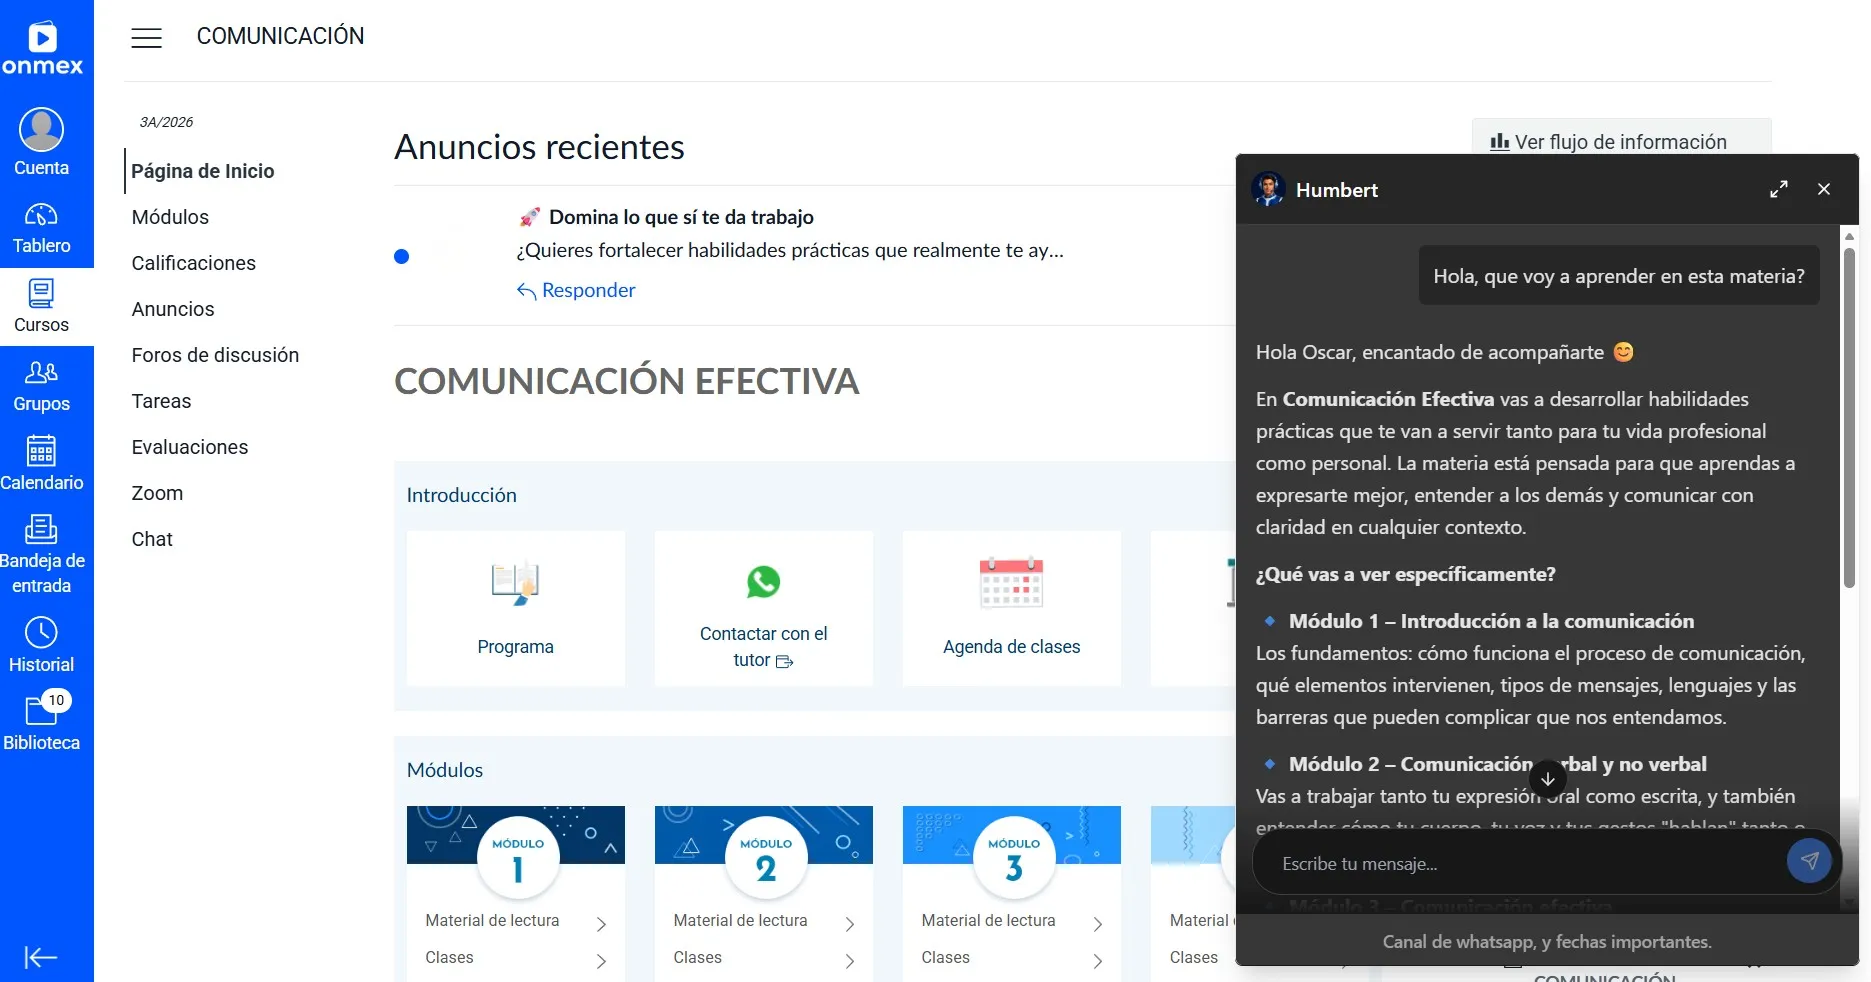Open Zoom in course menu

157,493
